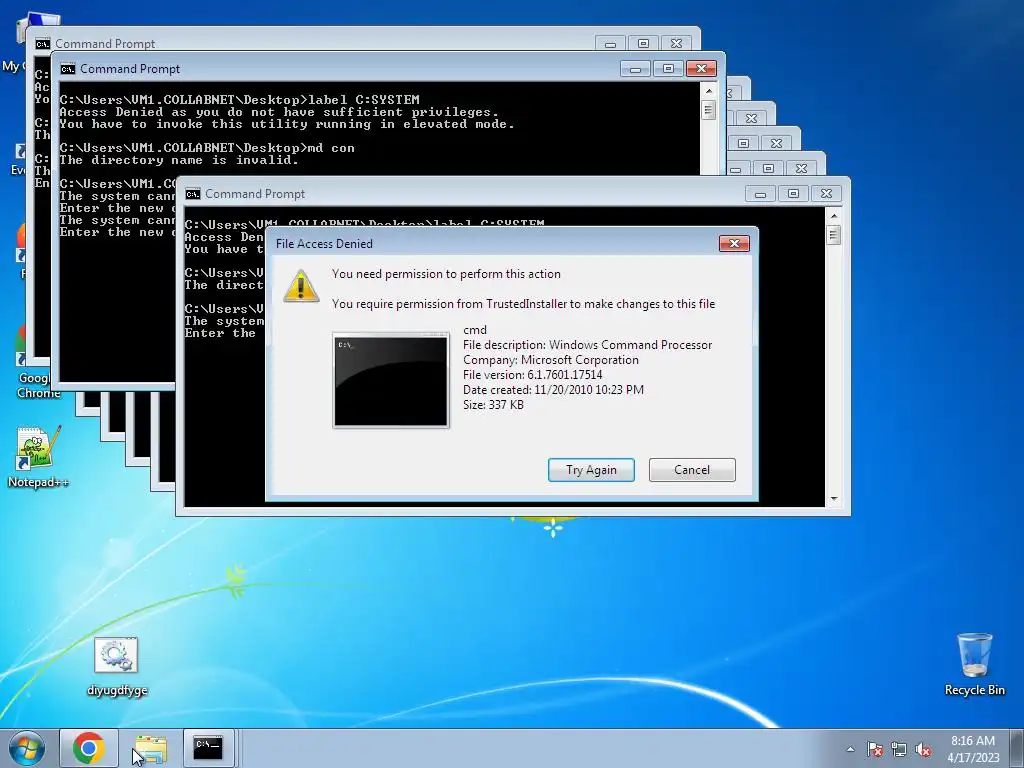
Task: Maximize the front Command Prompt window
Action: 793,194
